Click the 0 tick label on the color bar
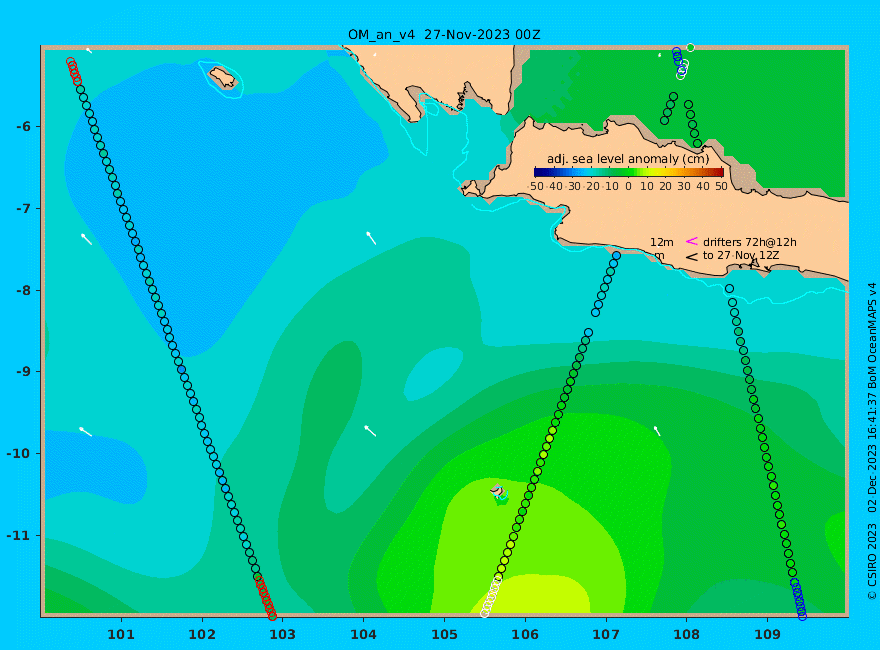Viewport: 880px width, 650px height. tap(629, 186)
